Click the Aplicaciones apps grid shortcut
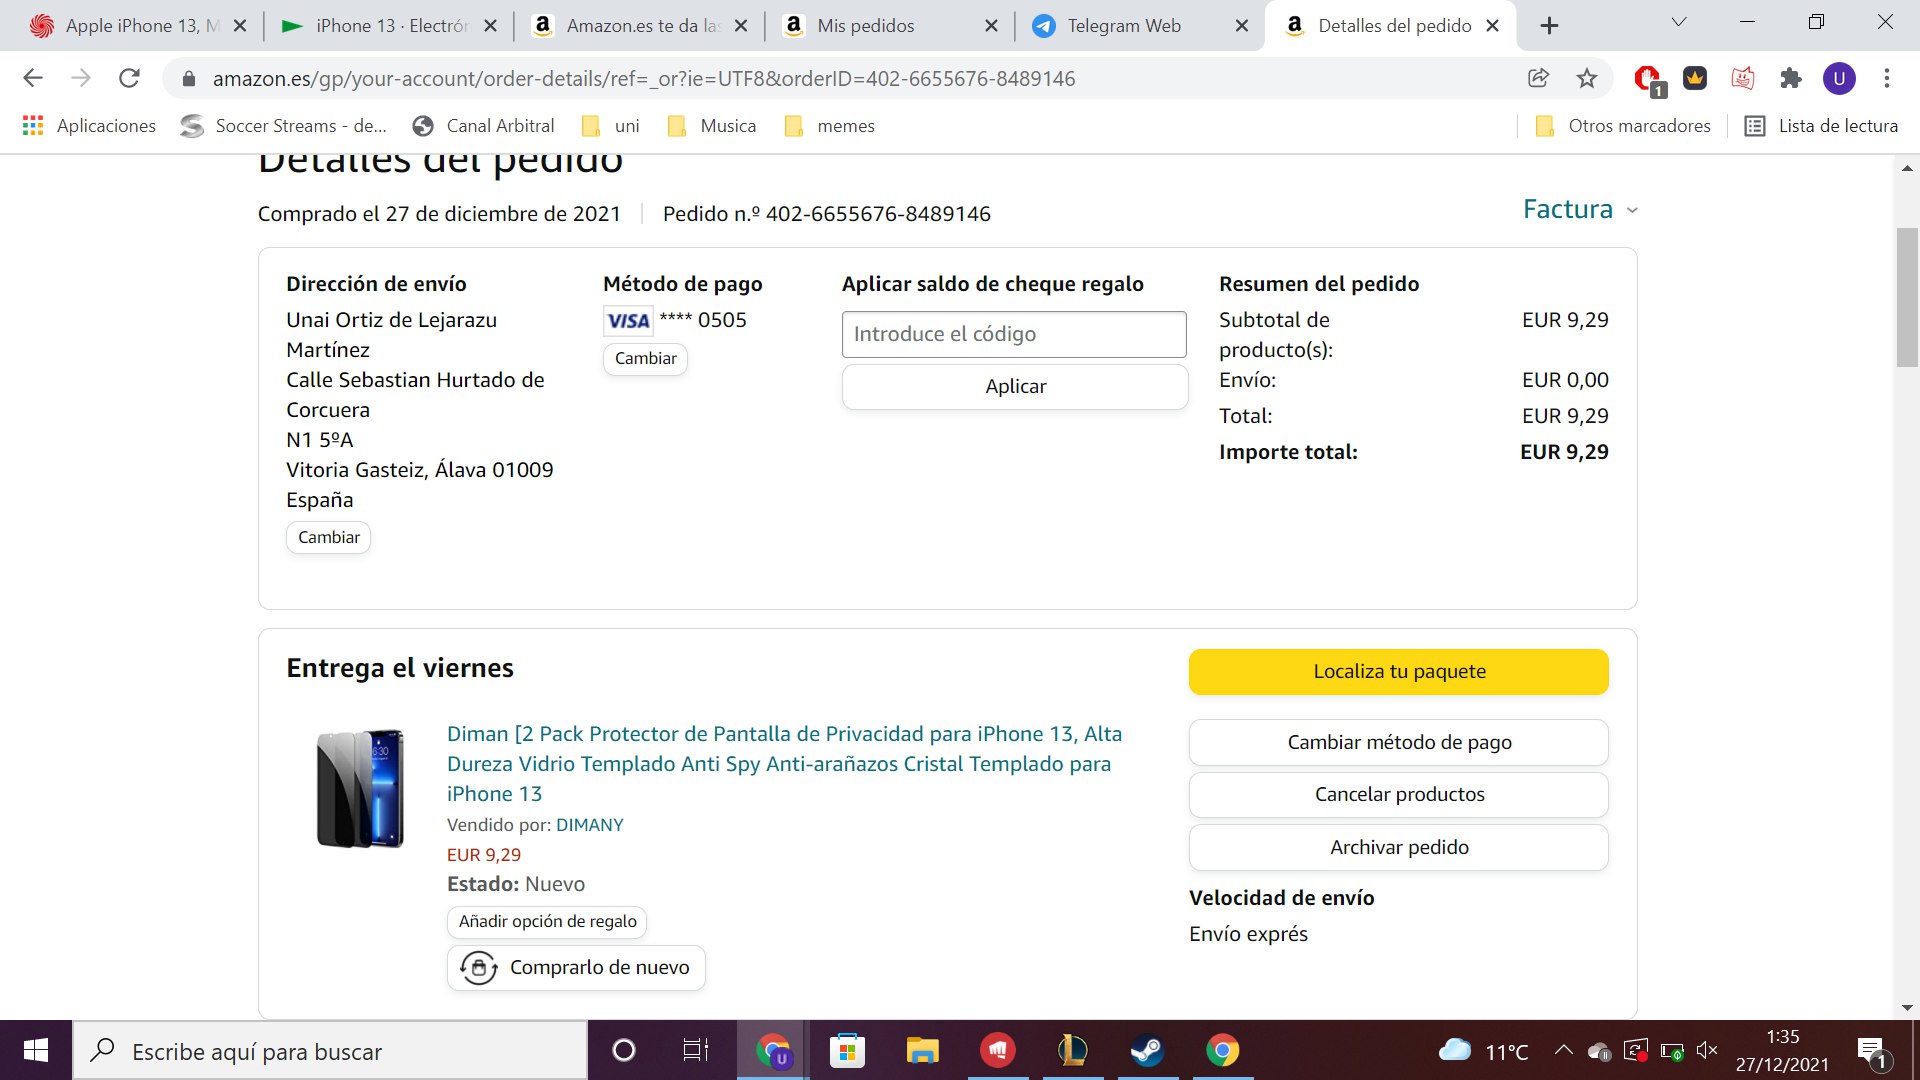 tap(89, 126)
